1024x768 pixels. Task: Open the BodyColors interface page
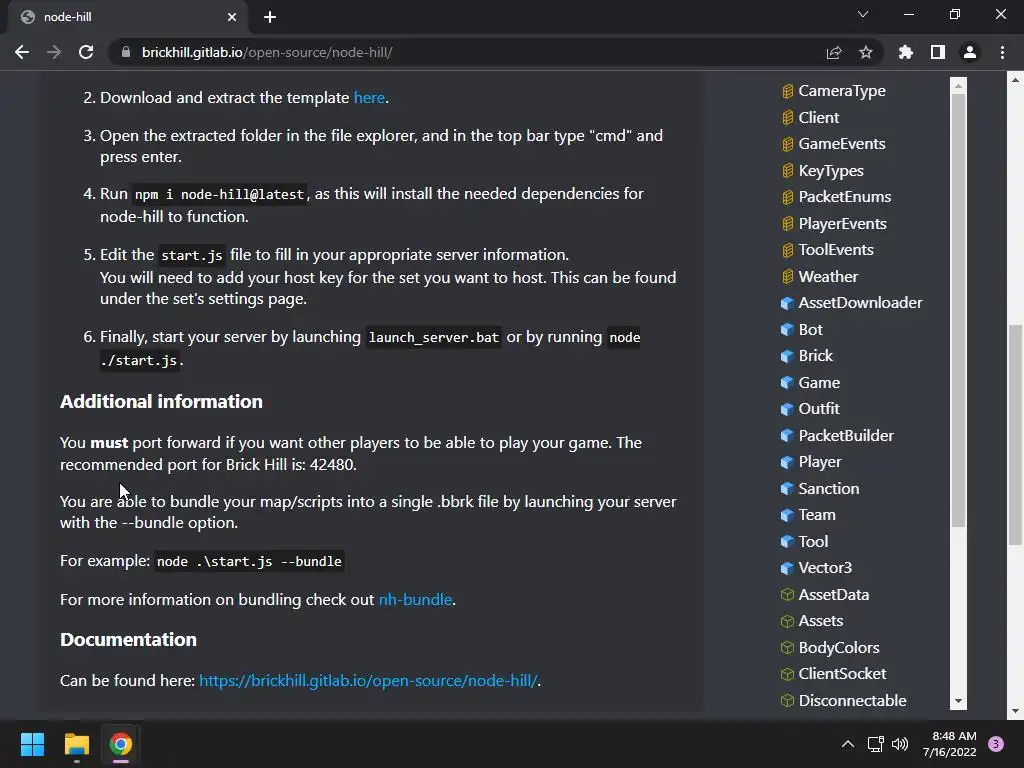pos(839,648)
